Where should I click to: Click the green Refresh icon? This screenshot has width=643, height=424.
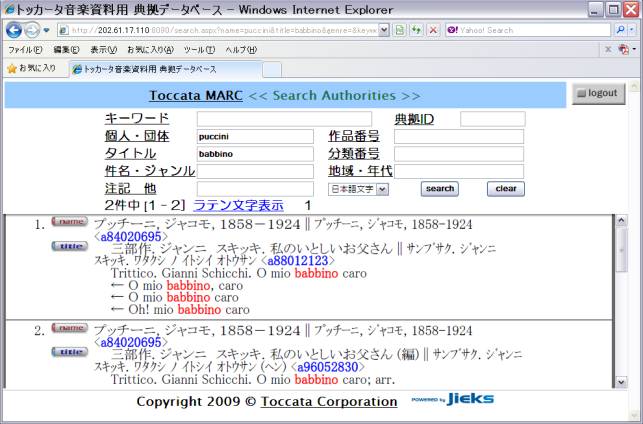pyautogui.click(x=416, y=30)
